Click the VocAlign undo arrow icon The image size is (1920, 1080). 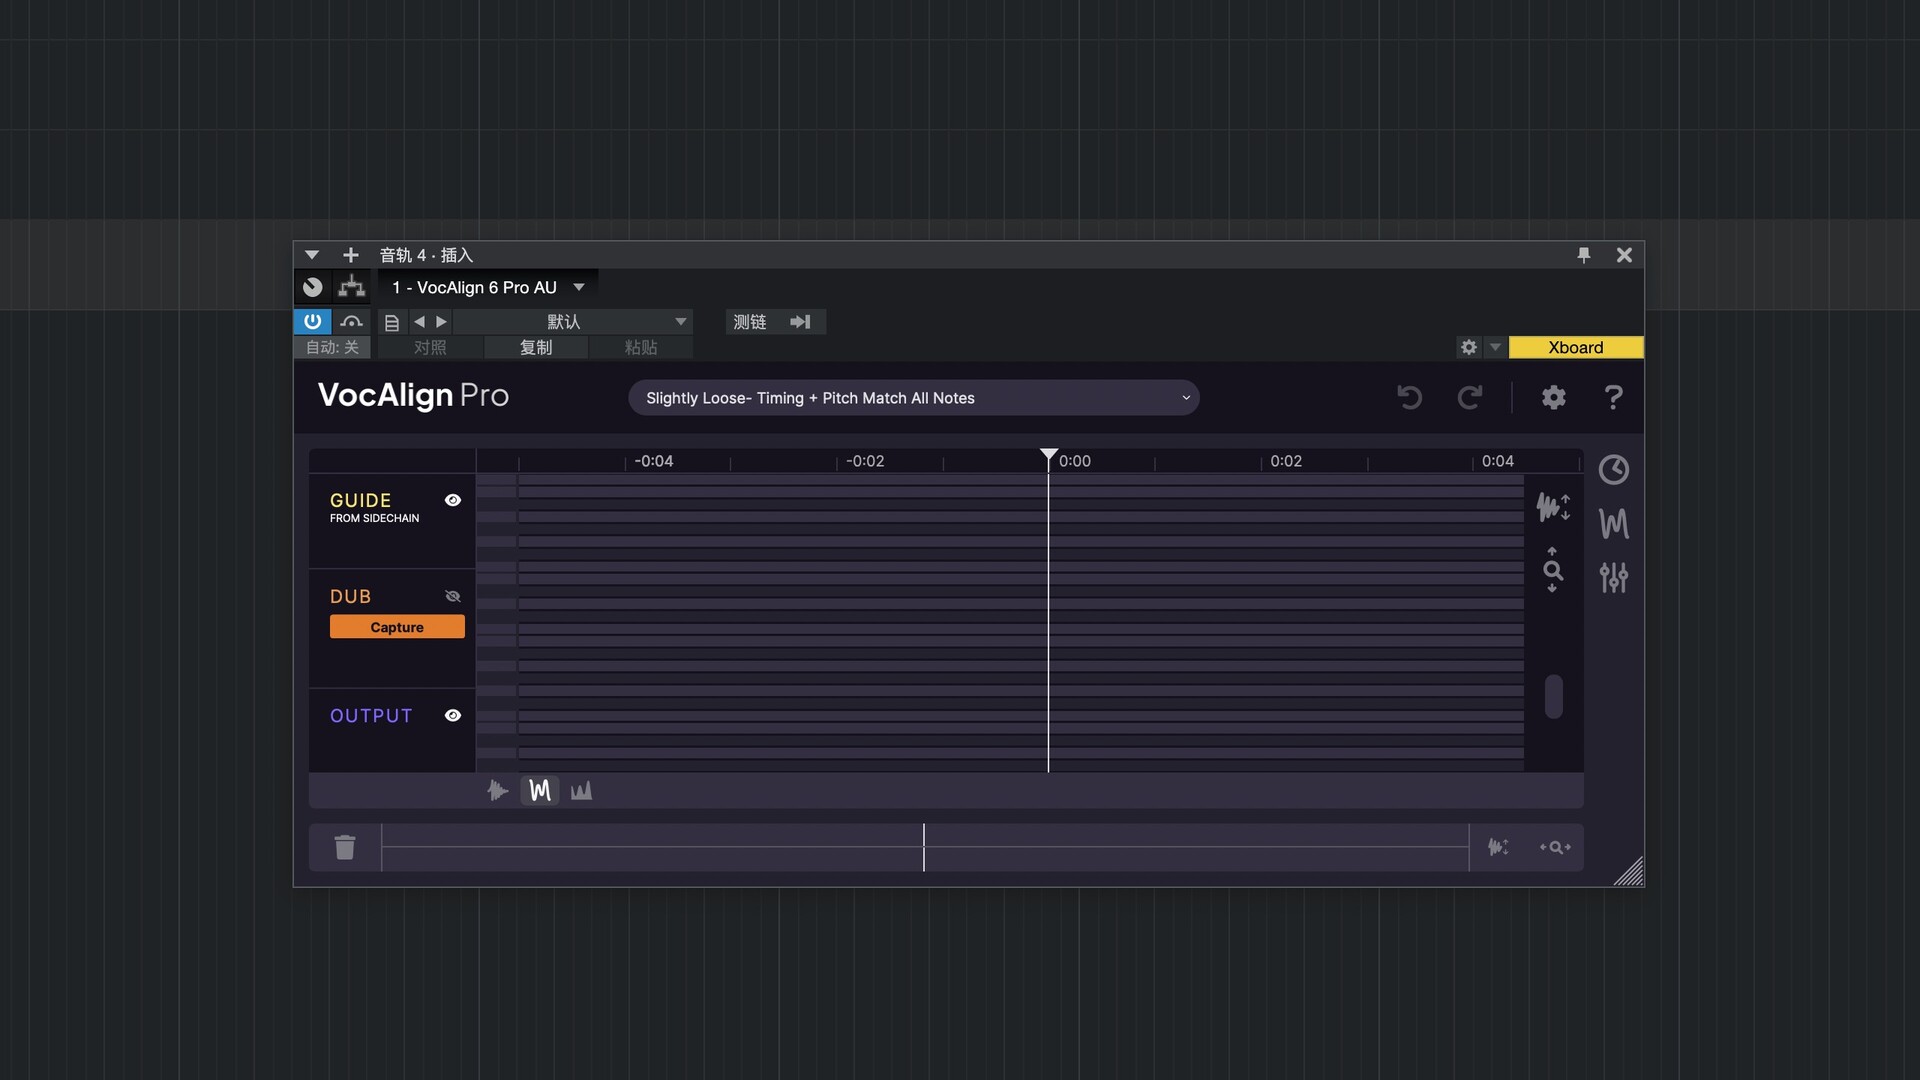click(x=1409, y=398)
